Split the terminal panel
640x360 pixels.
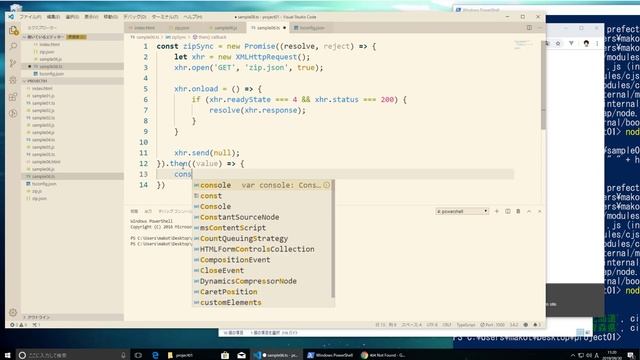coord(507,211)
